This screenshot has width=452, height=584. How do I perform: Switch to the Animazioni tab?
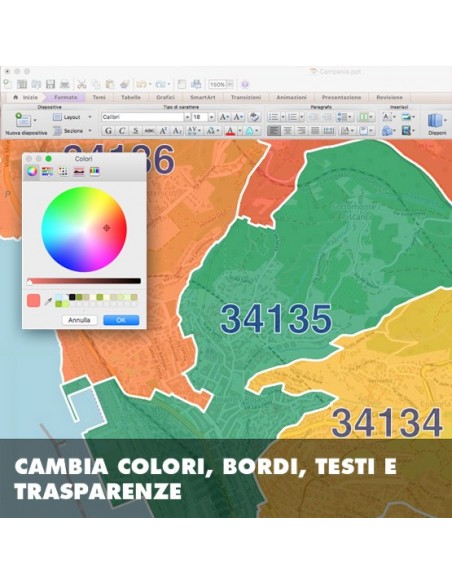[x=292, y=97]
